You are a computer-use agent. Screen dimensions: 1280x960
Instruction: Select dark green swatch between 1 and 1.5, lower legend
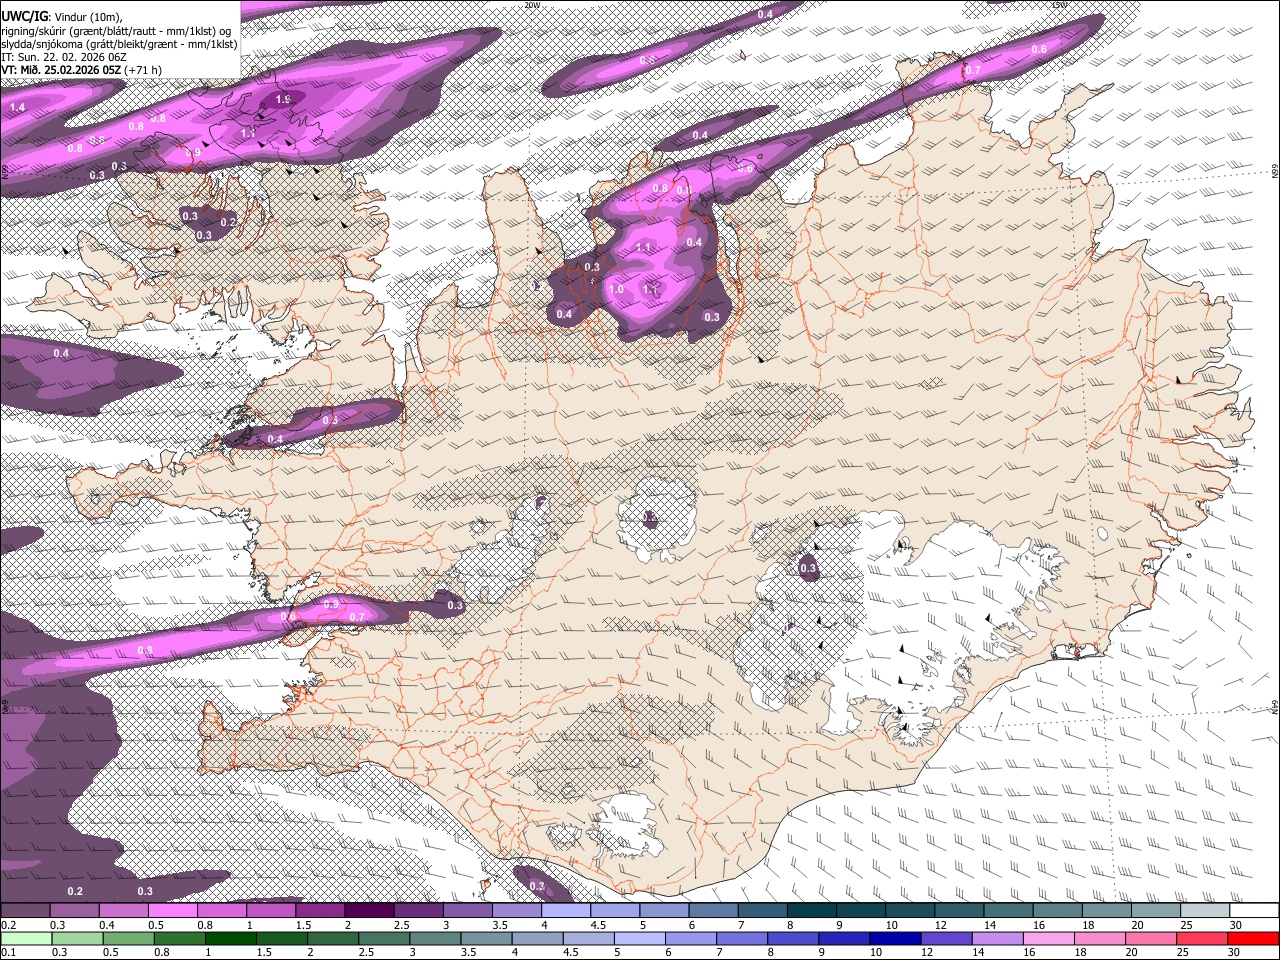tap(230, 938)
